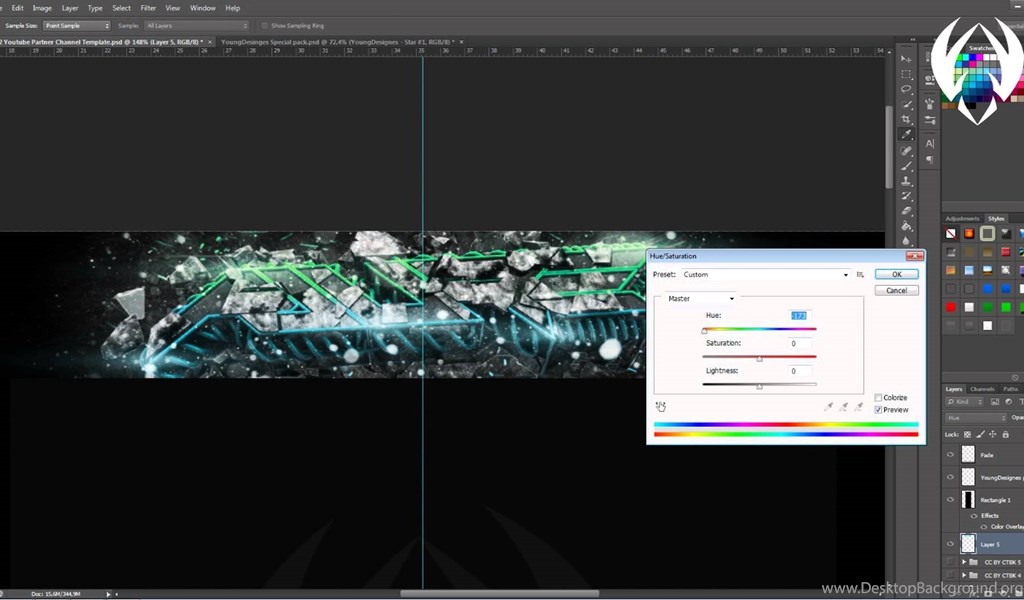Select the Blur tool
Screen dimensions: 1024x600
pyautogui.click(x=906, y=240)
